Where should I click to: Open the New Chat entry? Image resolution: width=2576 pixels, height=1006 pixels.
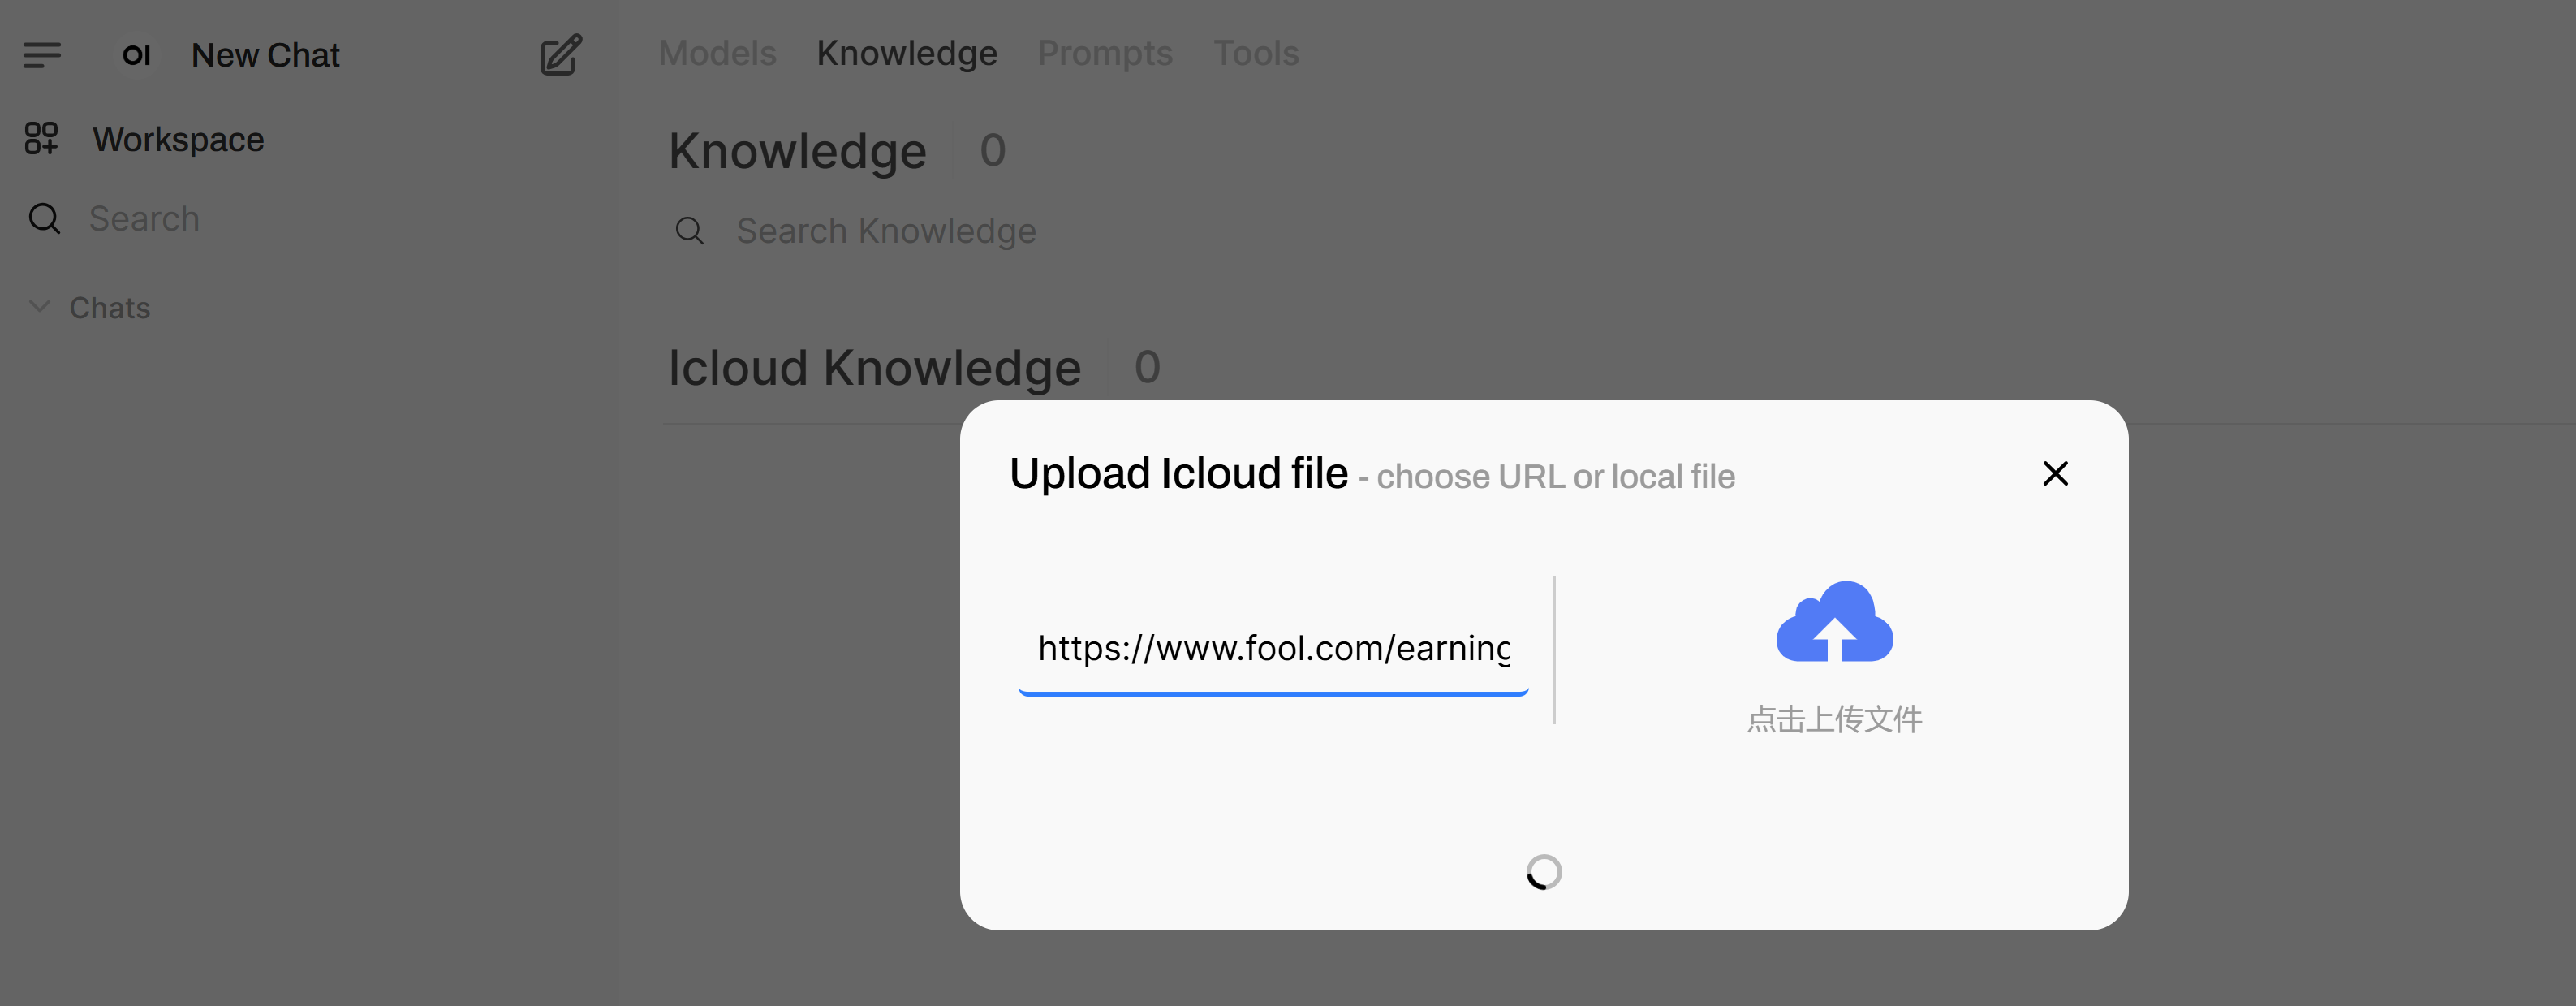coord(264,55)
